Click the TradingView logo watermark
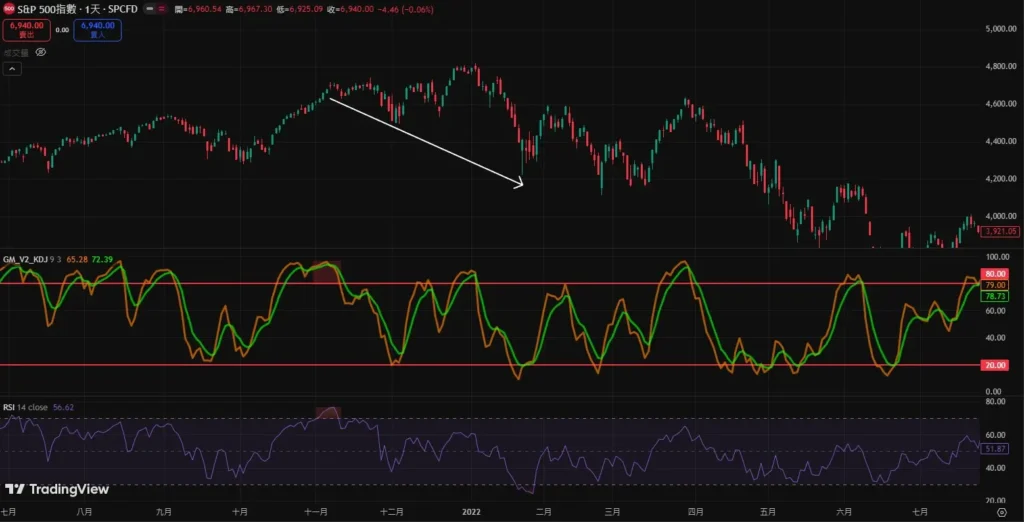This screenshot has width=1024, height=522. [x=56, y=489]
